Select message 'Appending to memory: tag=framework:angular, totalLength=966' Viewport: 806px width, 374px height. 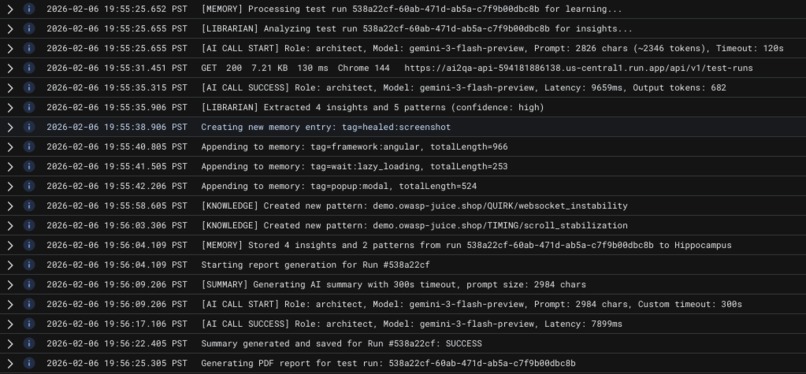coord(354,147)
